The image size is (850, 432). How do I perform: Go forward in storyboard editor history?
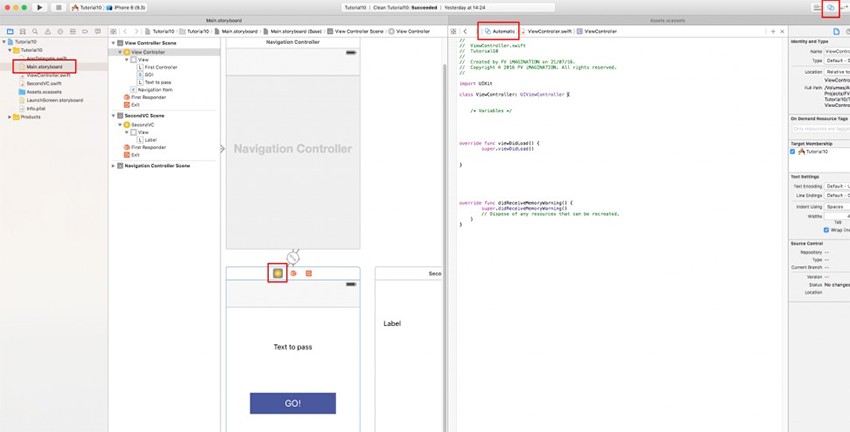[x=137, y=31]
